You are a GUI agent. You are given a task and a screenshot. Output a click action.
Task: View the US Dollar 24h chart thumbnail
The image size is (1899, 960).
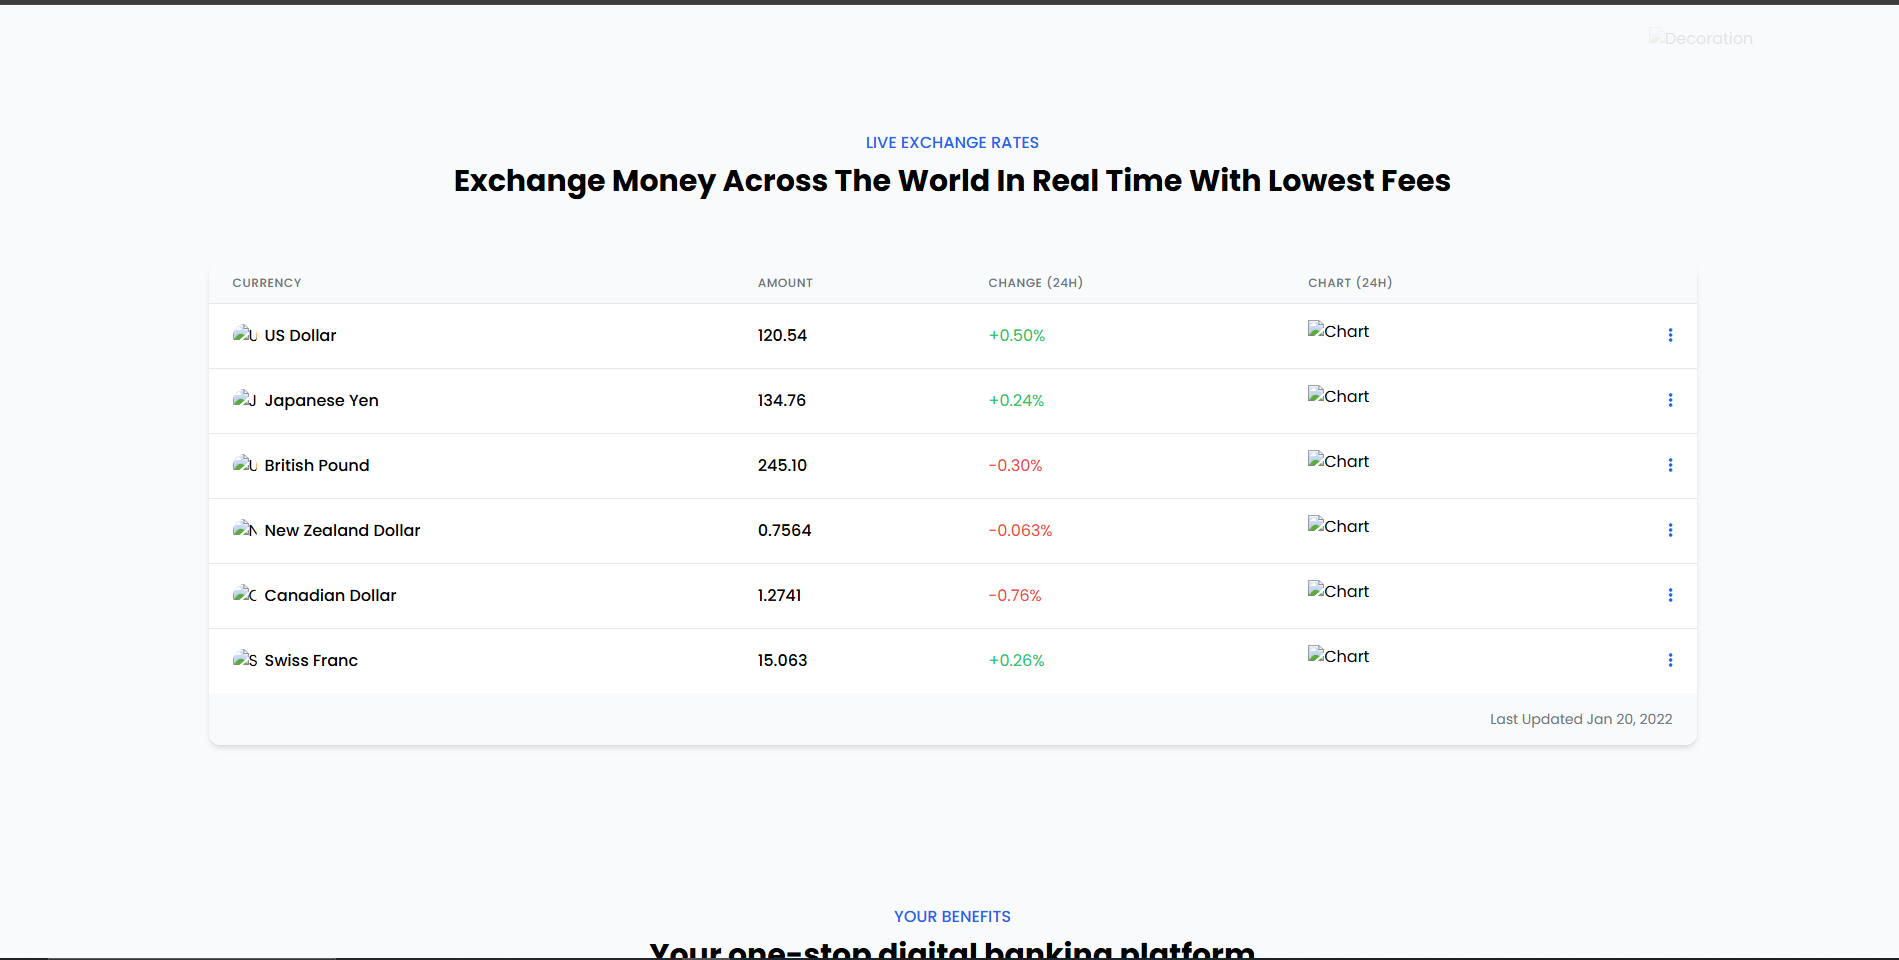pyautogui.click(x=1338, y=331)
